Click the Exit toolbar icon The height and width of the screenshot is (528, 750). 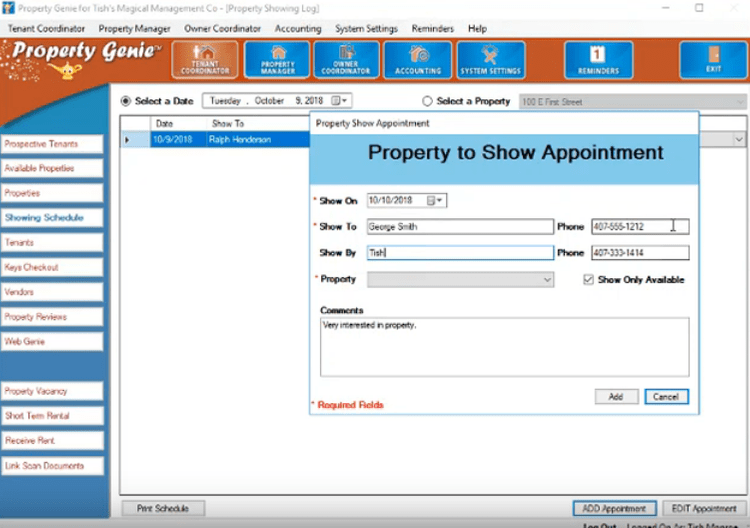(713, 60)
